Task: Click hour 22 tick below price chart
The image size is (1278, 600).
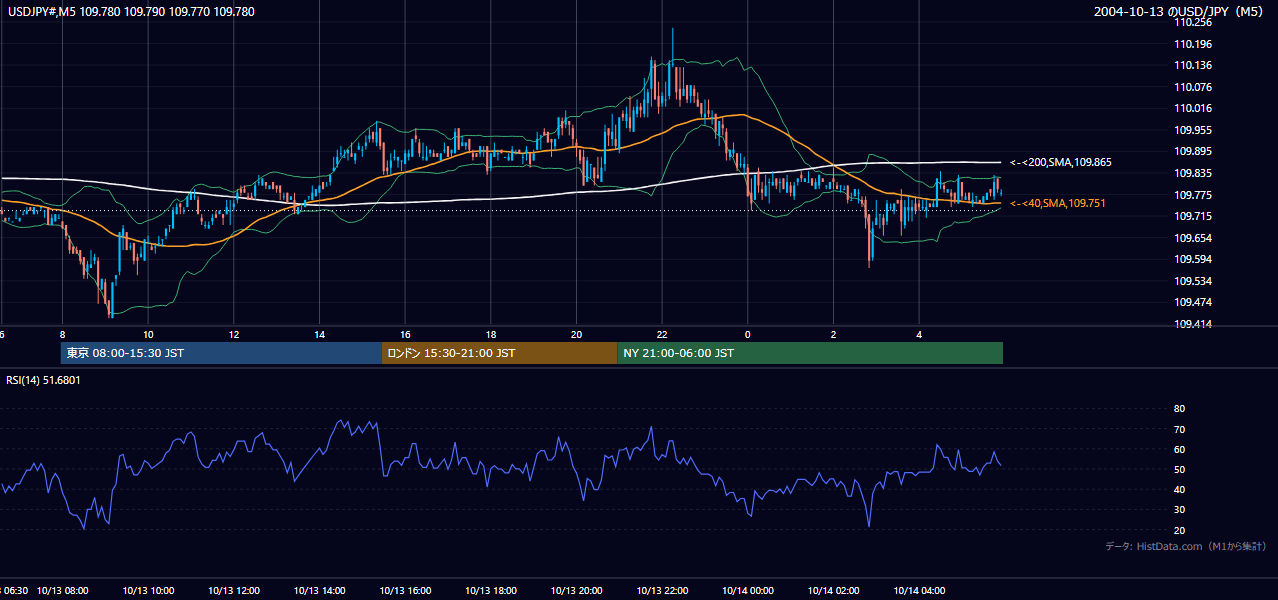Action: point(662,334)
